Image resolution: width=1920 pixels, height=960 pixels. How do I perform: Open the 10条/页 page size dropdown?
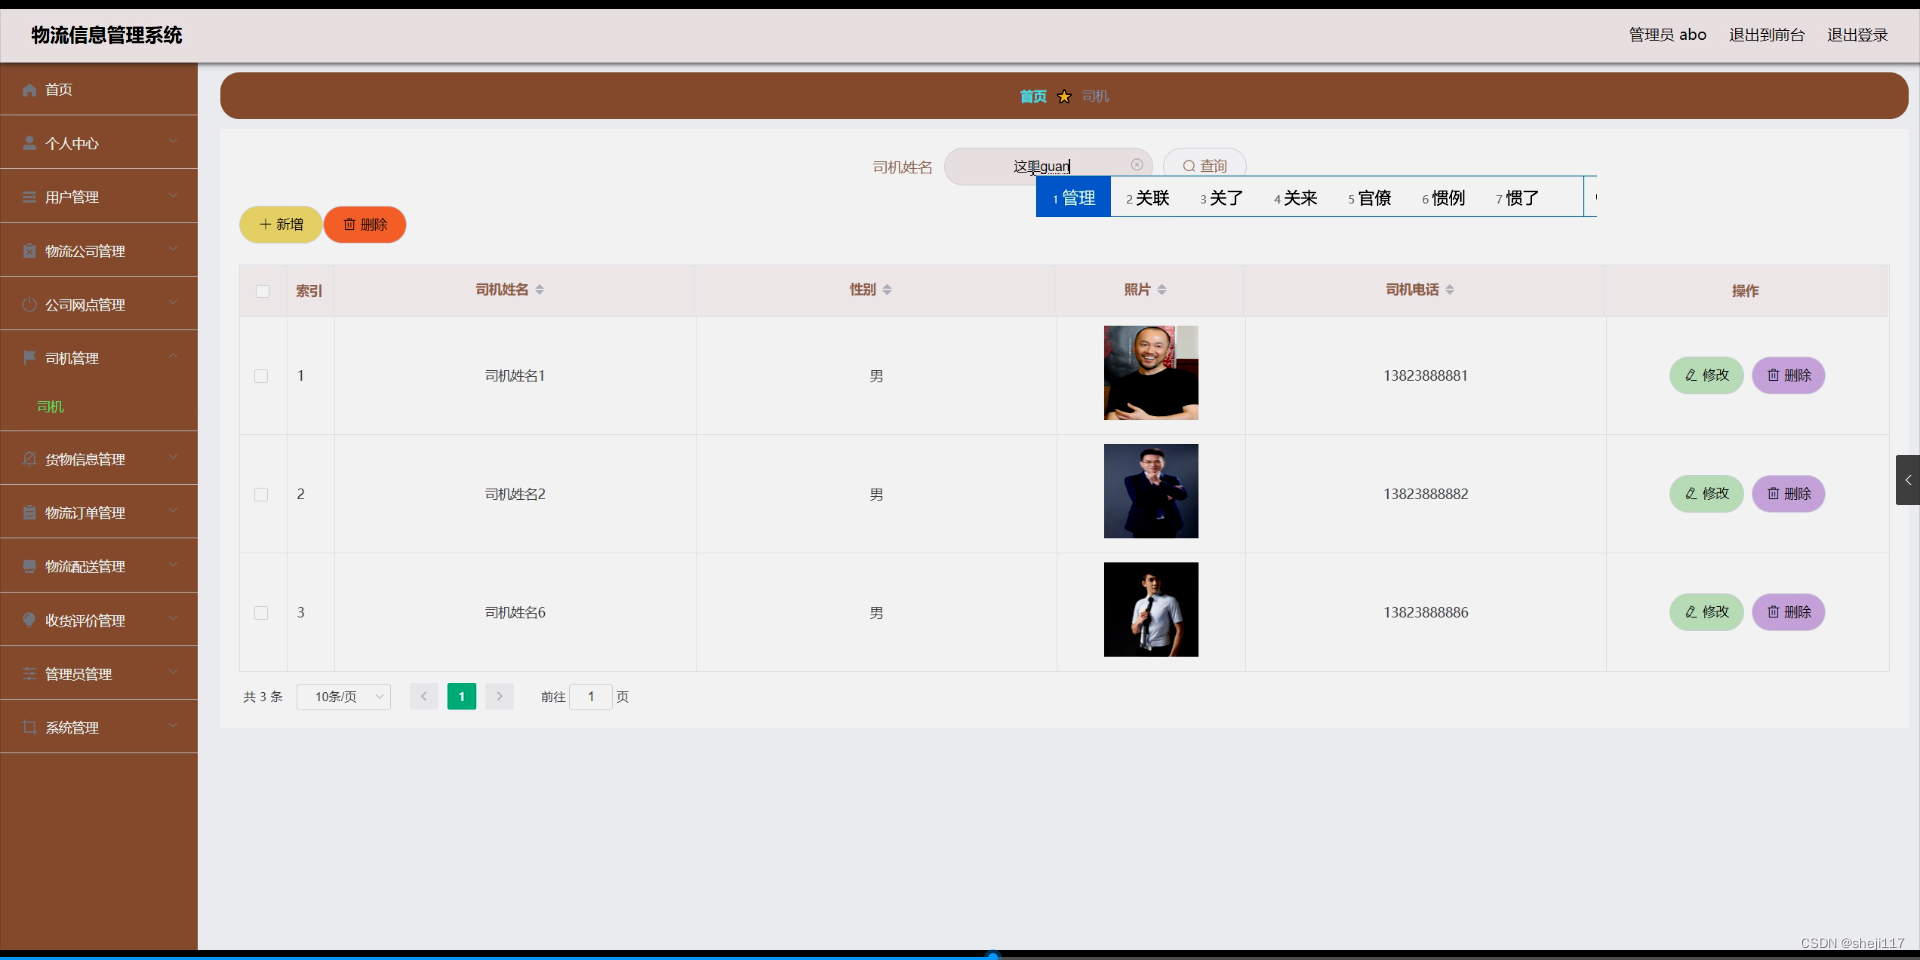coord(343,697)
